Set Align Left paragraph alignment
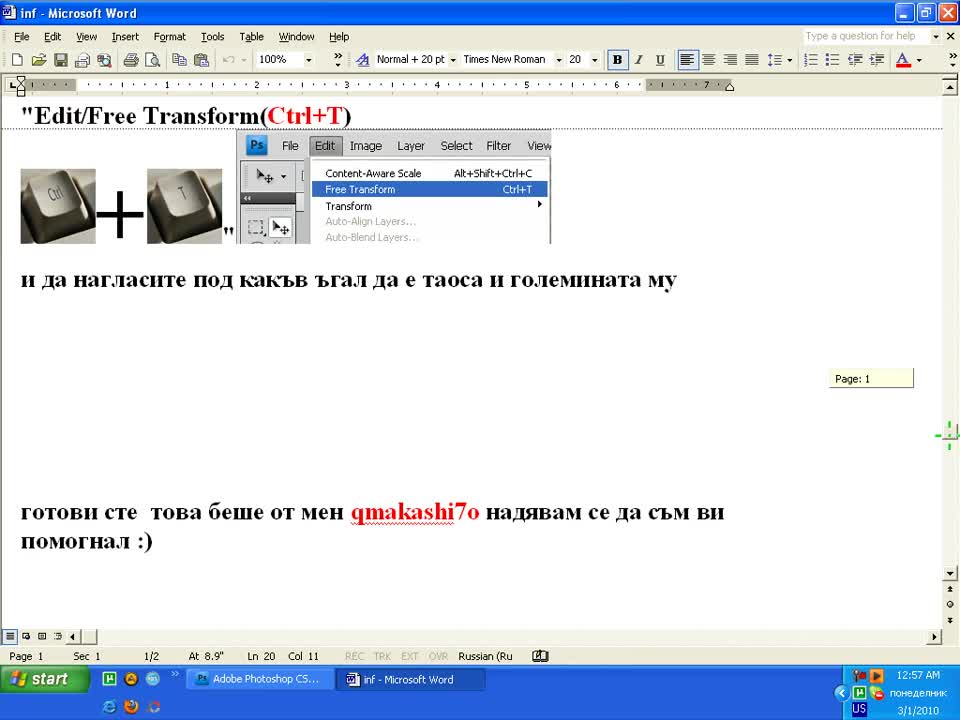960x720 pixels. point(688,60)
